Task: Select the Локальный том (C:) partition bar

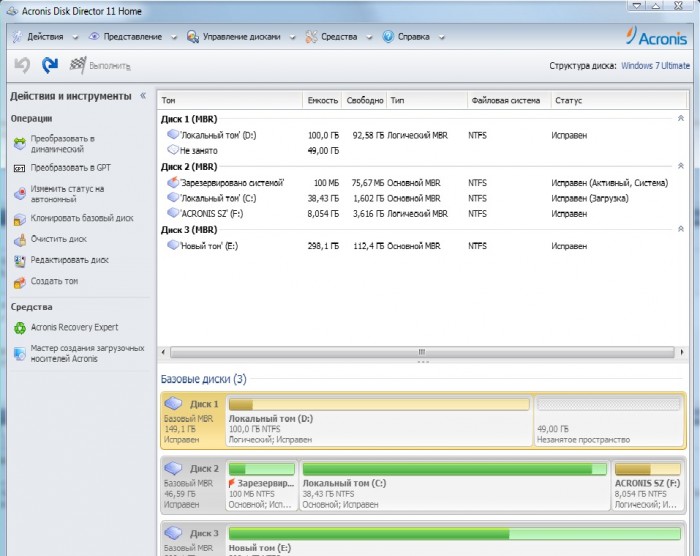Action: click(x=454, y=482)
